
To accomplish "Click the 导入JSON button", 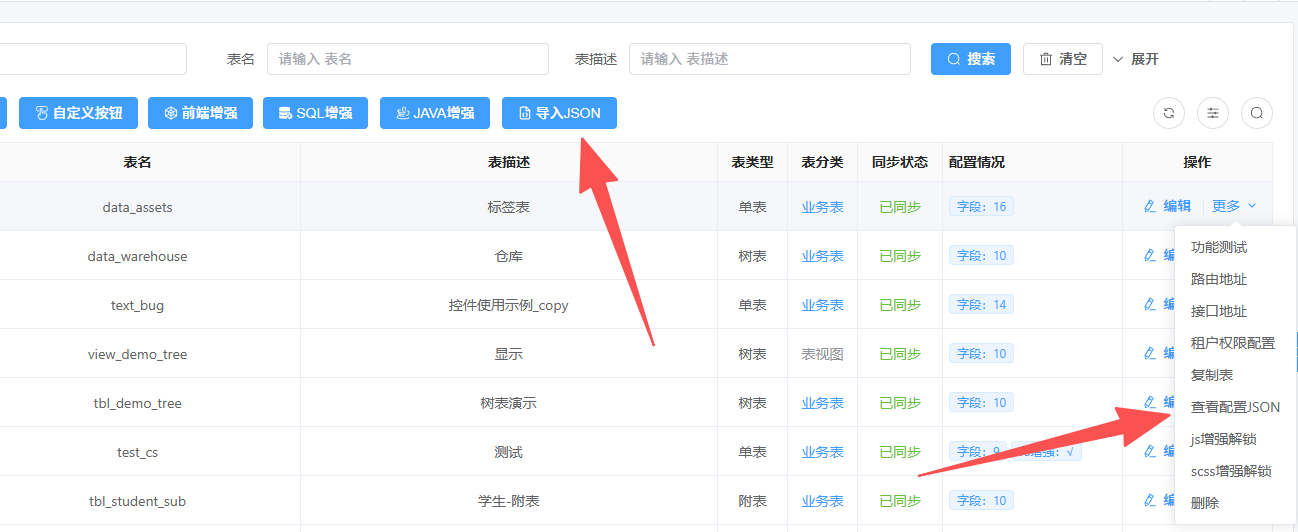I will coord(559,113).
